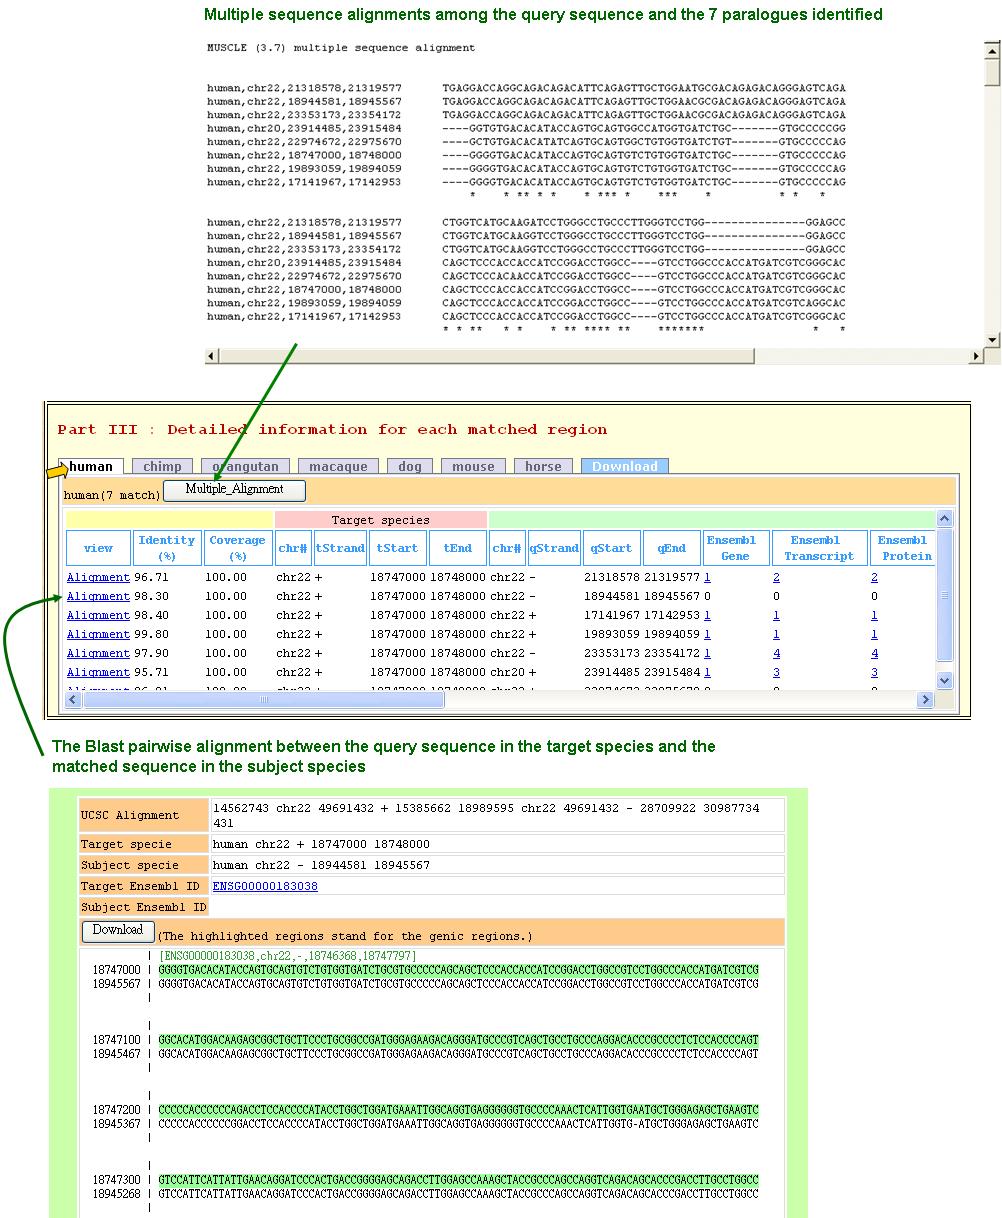This screenshot has height=1218, width=1002.
Task: Click left arrow of table horizontal scrollbar
Action: tap(73, 700)
